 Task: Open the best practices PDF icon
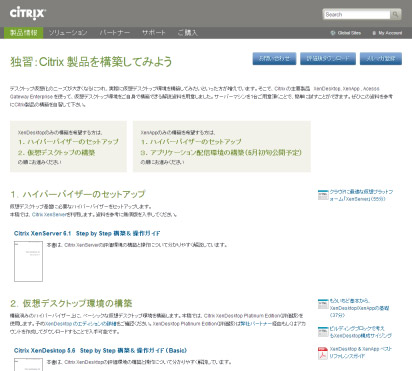click(323, 353)
